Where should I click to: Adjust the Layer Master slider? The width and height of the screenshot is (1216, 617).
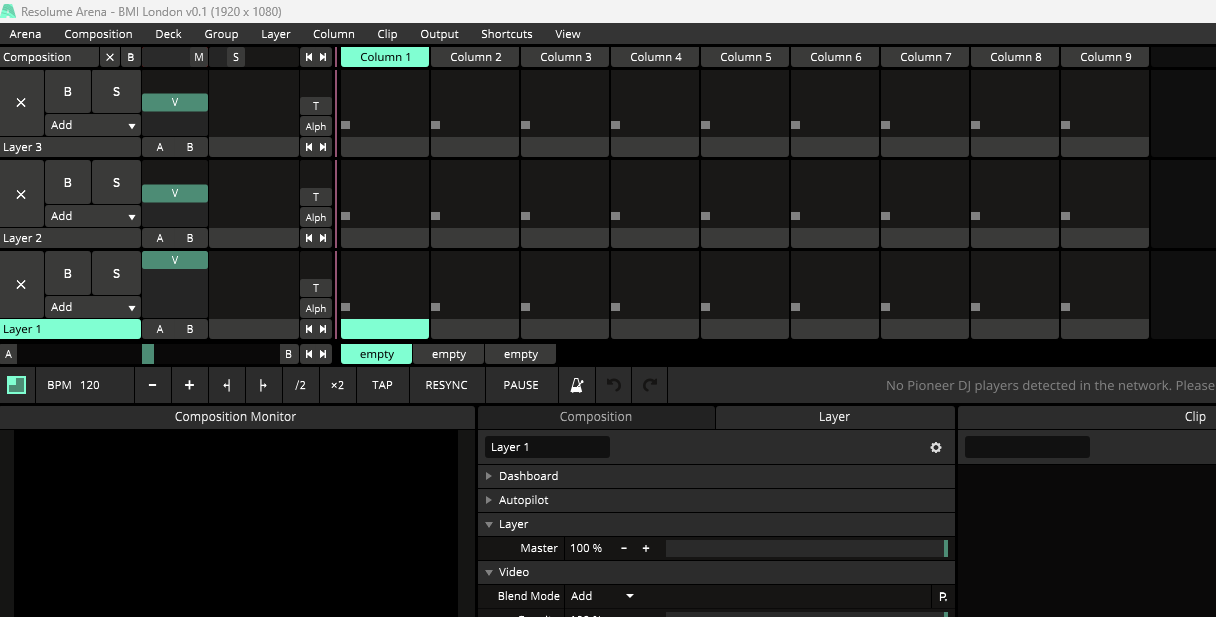pos(805,548)
